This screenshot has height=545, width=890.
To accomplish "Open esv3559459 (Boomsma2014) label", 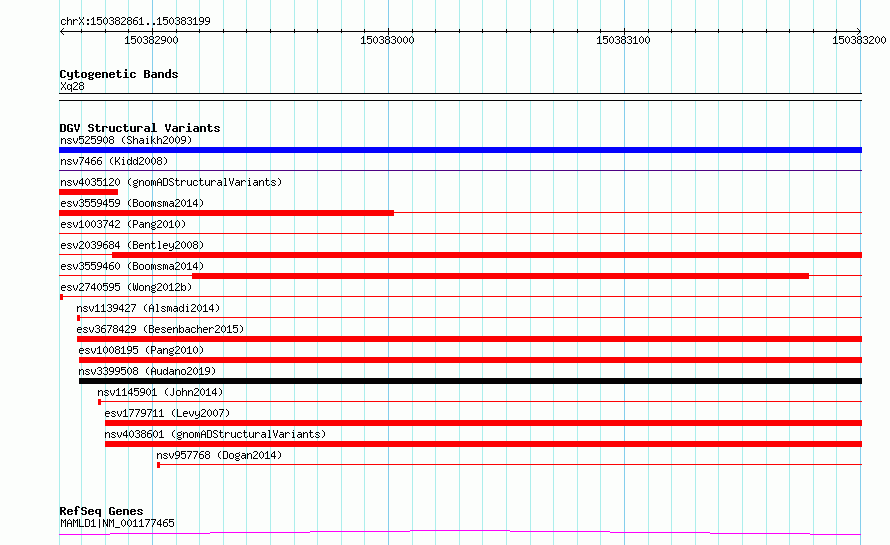I will pos(132,203).
